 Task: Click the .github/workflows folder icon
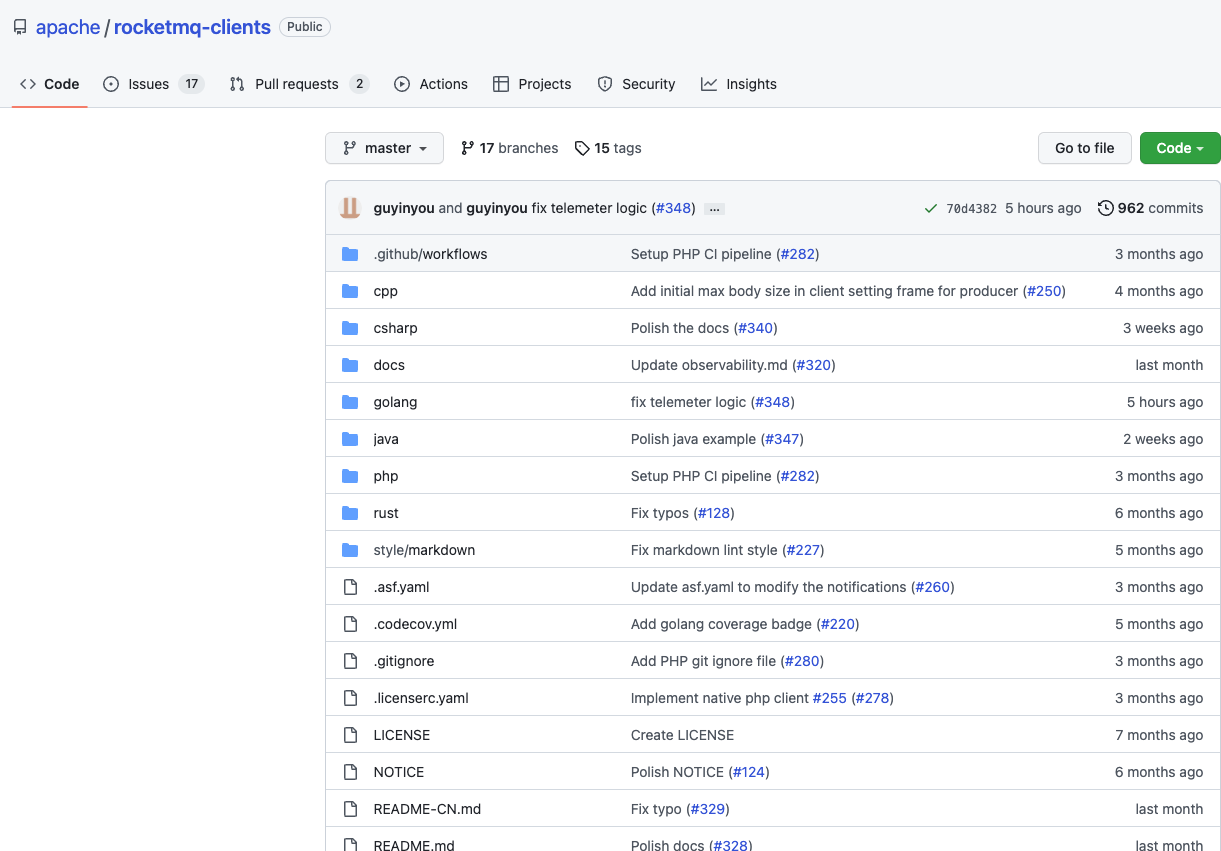(x=350, y=254)
